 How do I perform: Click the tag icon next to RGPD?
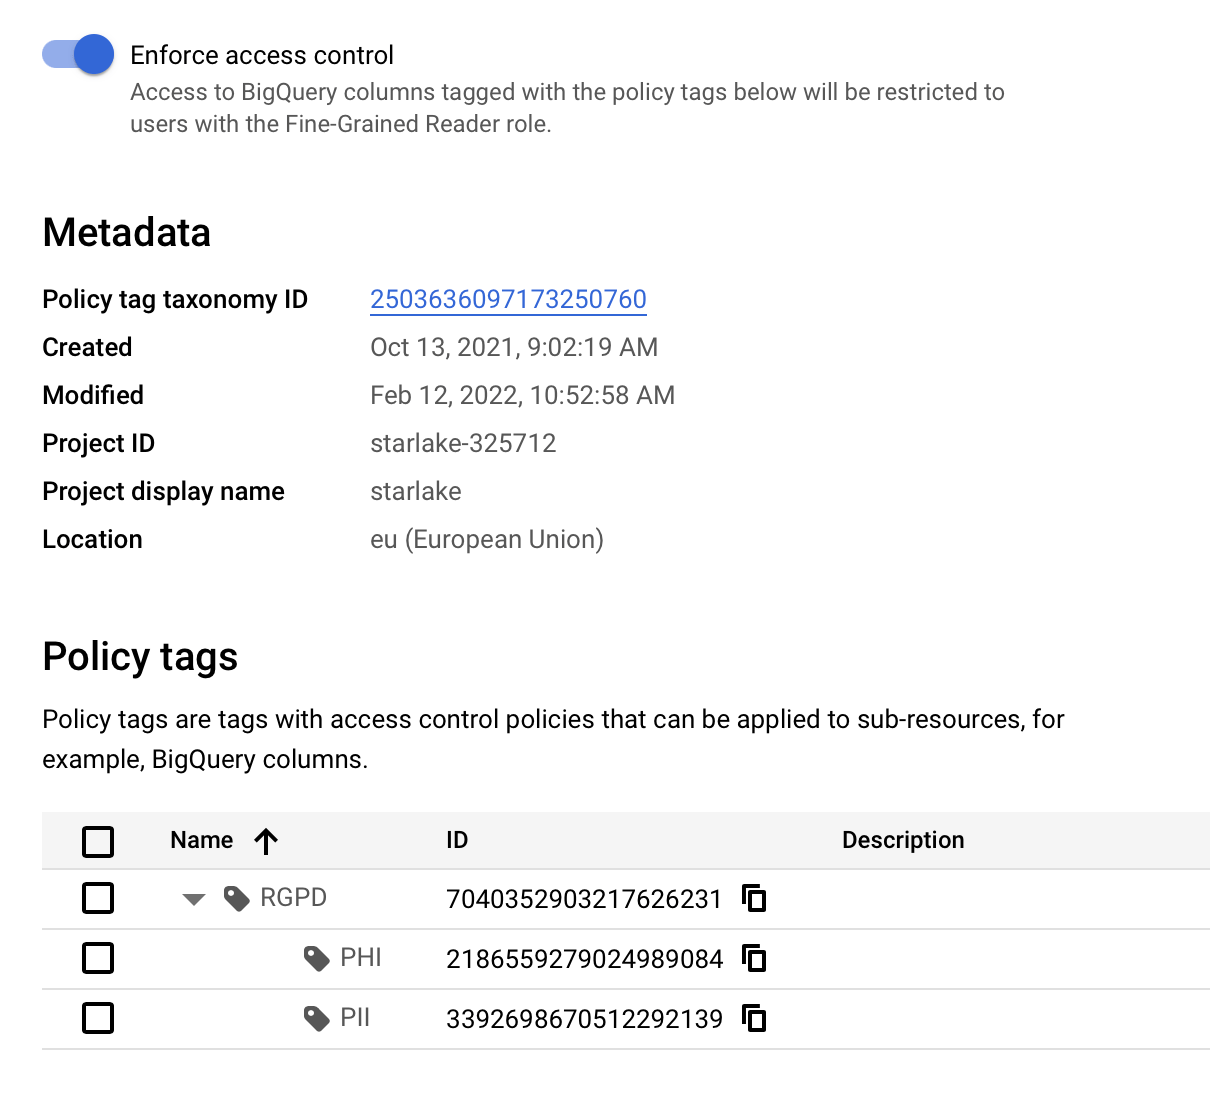point(237,899)
